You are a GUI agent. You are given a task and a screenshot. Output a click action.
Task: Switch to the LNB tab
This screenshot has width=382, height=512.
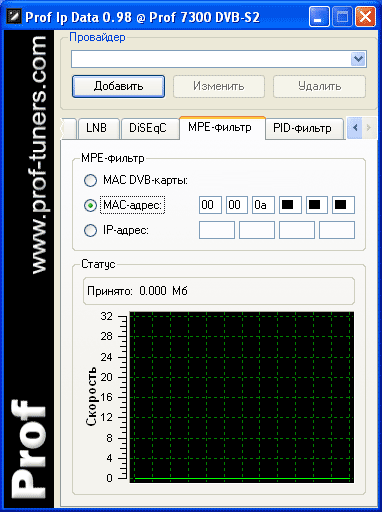pos(98,128)
